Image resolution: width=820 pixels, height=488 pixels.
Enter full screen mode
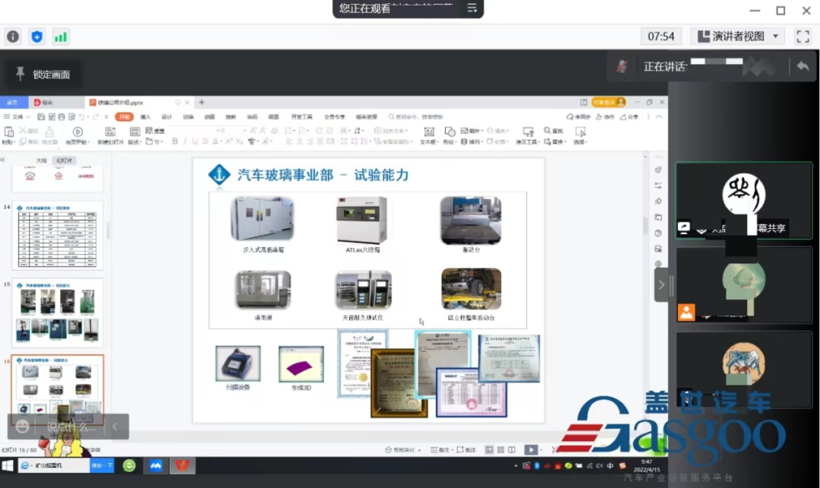point(802,36)
